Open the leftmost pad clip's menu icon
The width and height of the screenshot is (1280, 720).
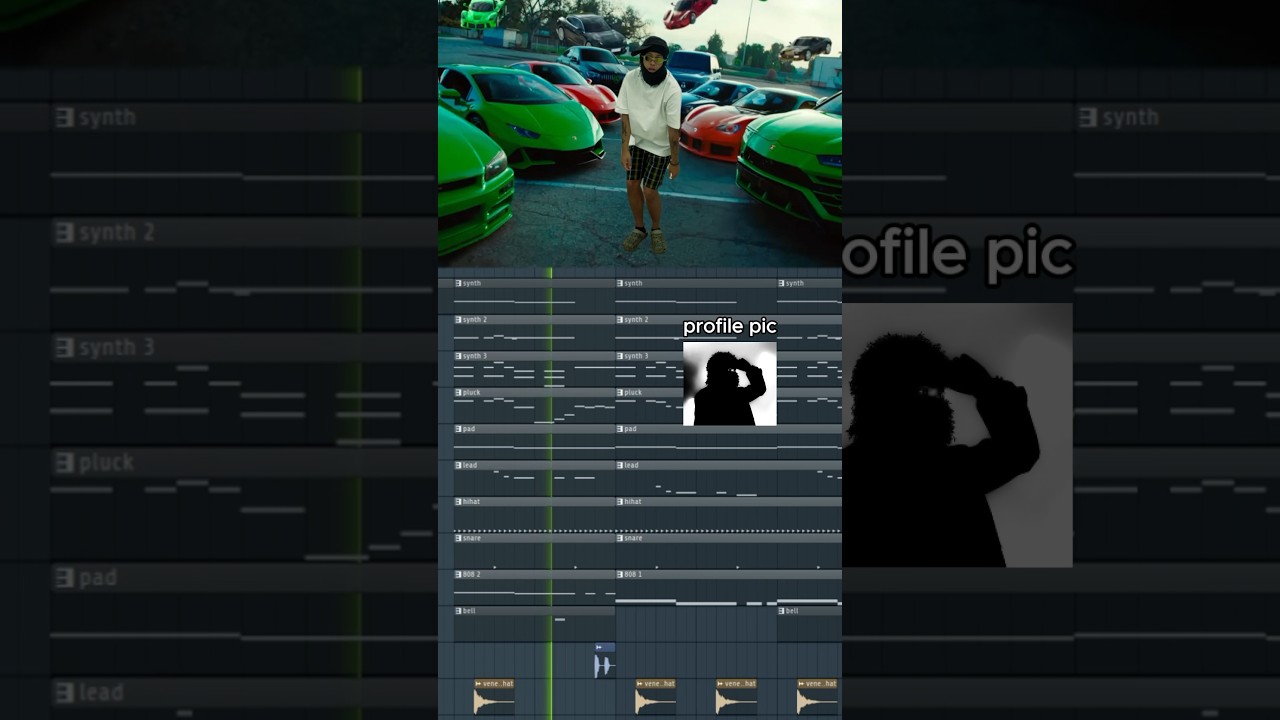tap(459, 429)
